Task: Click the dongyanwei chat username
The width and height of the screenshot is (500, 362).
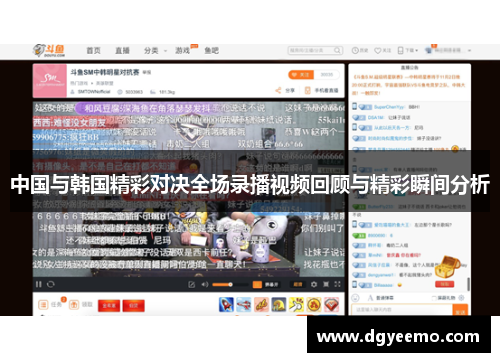Action: point(382,275)
